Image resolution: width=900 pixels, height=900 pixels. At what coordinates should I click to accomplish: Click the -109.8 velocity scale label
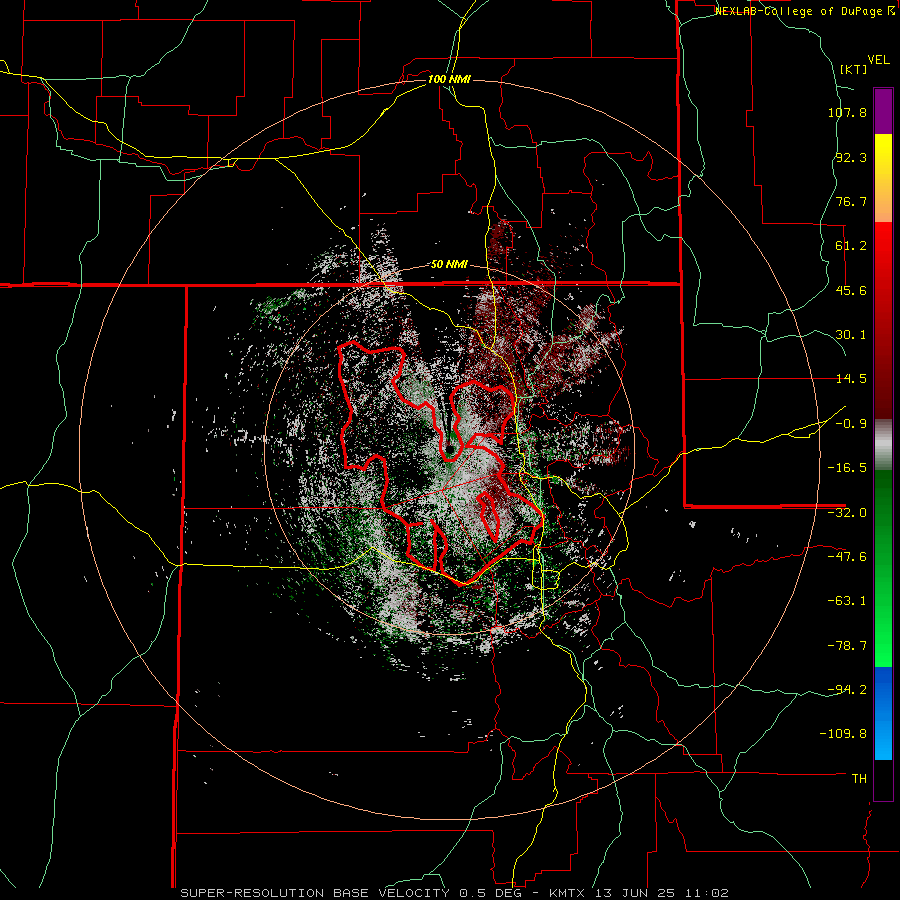coord(844,734)
